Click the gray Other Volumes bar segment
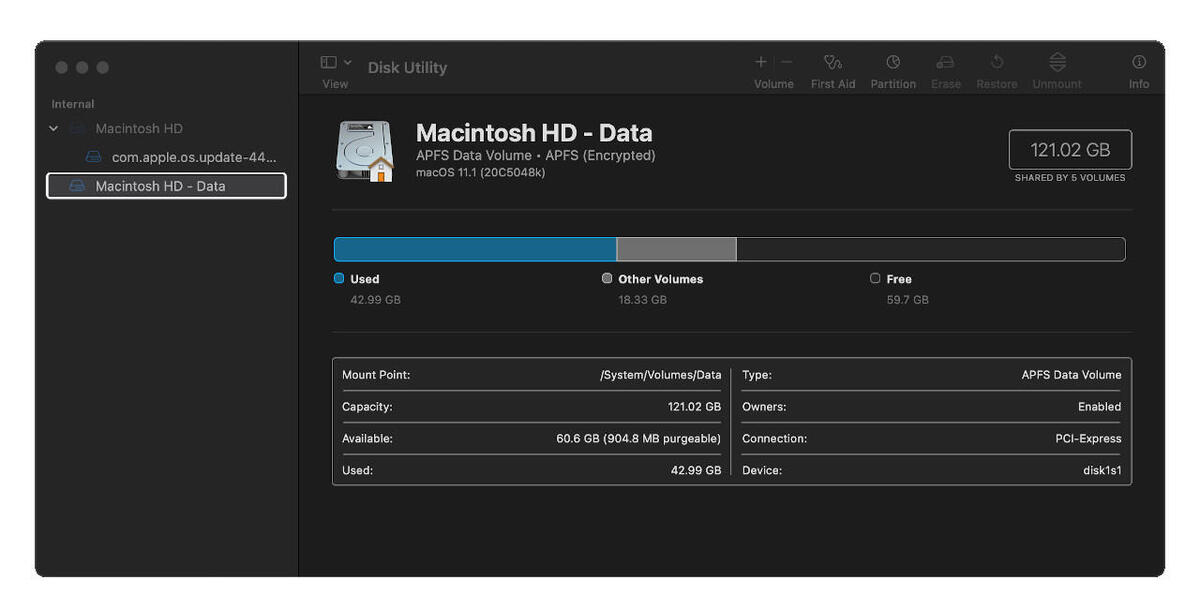The width and height of the screenshot is (1200, 610). (x=677, y=249)
